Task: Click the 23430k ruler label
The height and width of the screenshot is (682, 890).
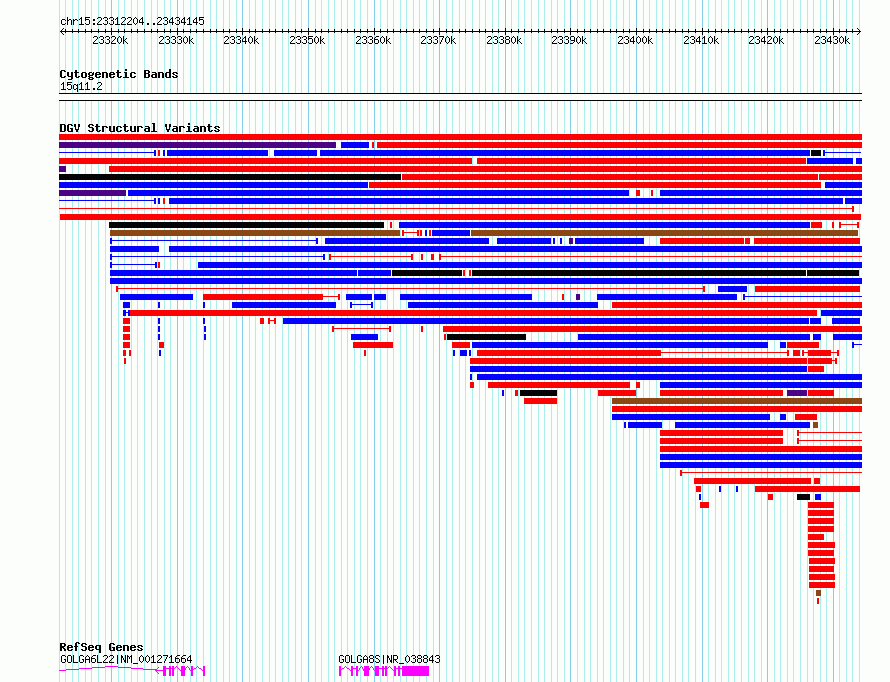Action: (x=832, y=41)
